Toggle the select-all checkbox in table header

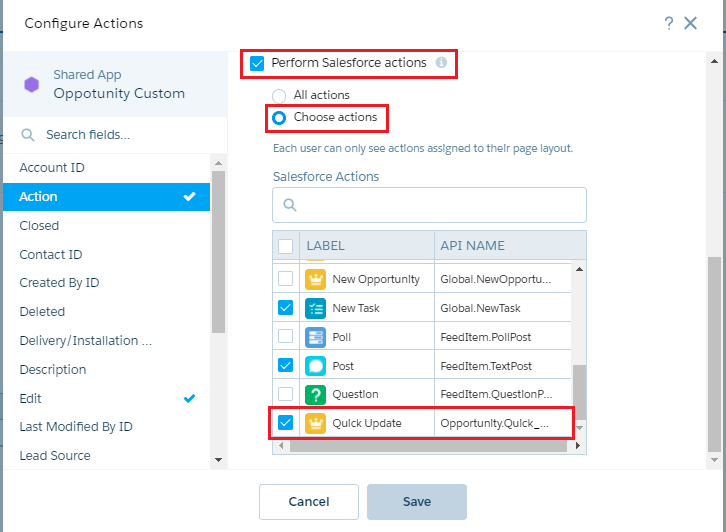[x=285, y=246]
